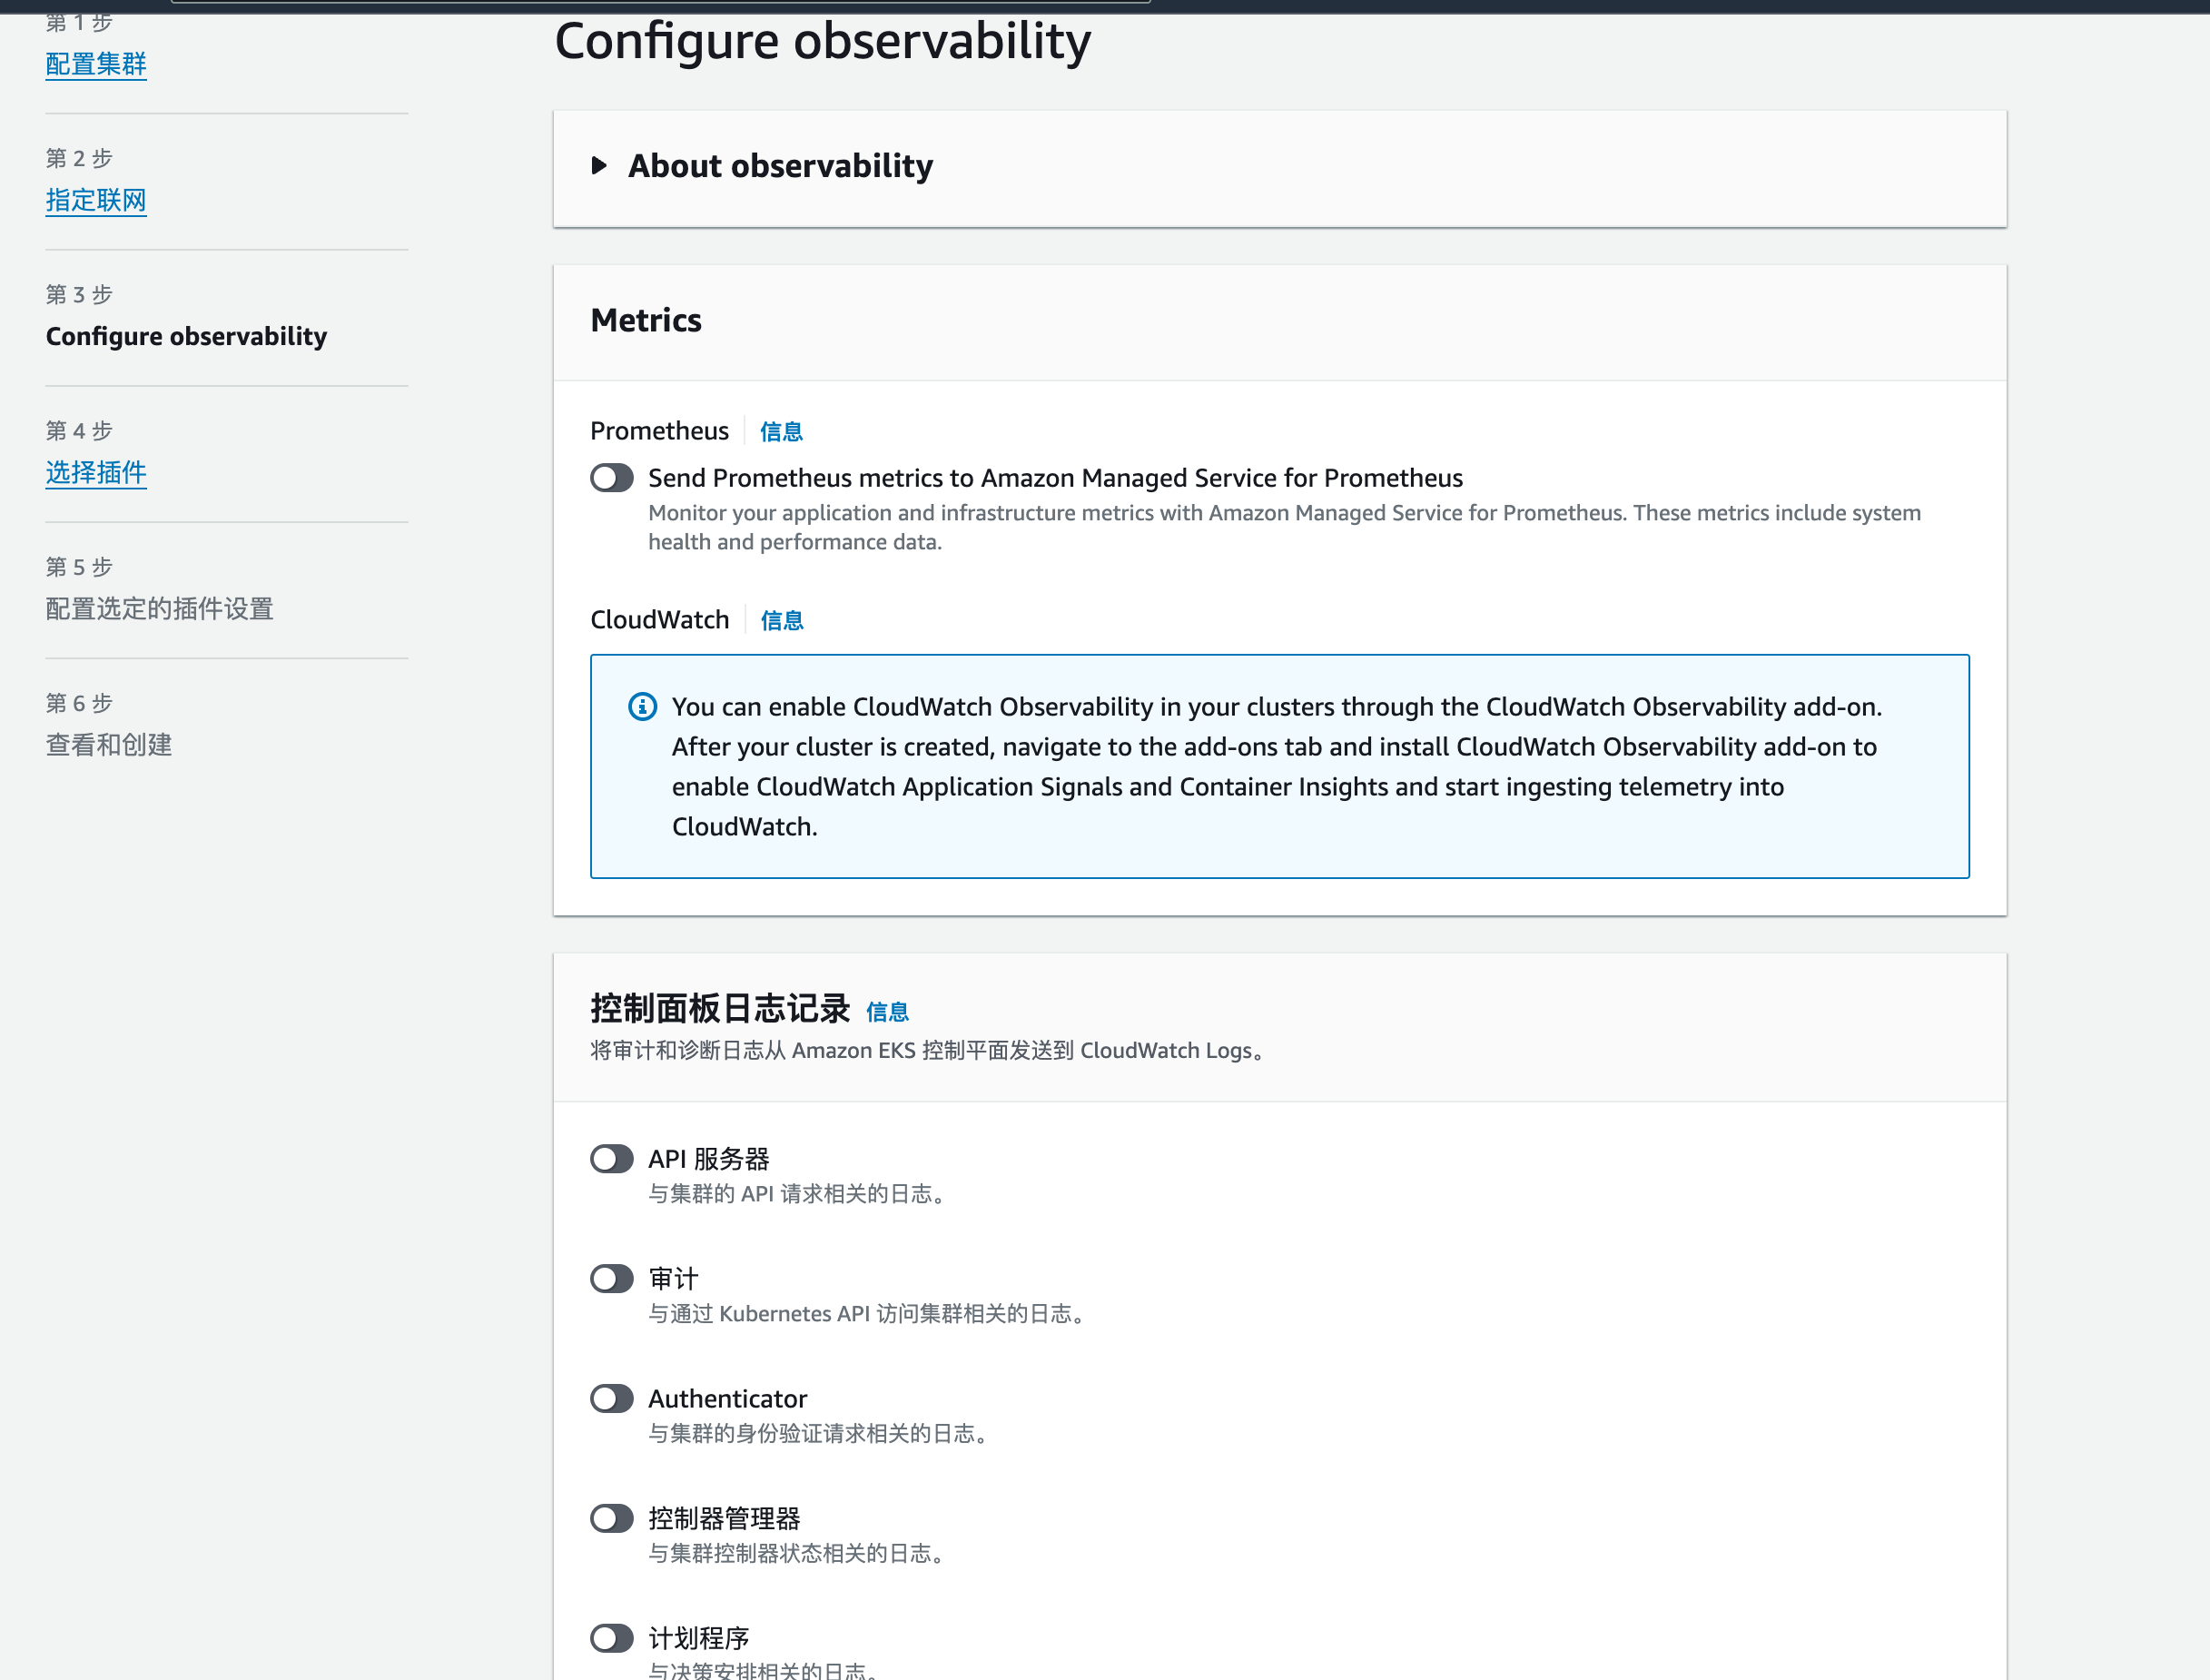Click the 第 5 步 label
The width and height of the screenshot is (2210, 1680).
pos(79,566)
